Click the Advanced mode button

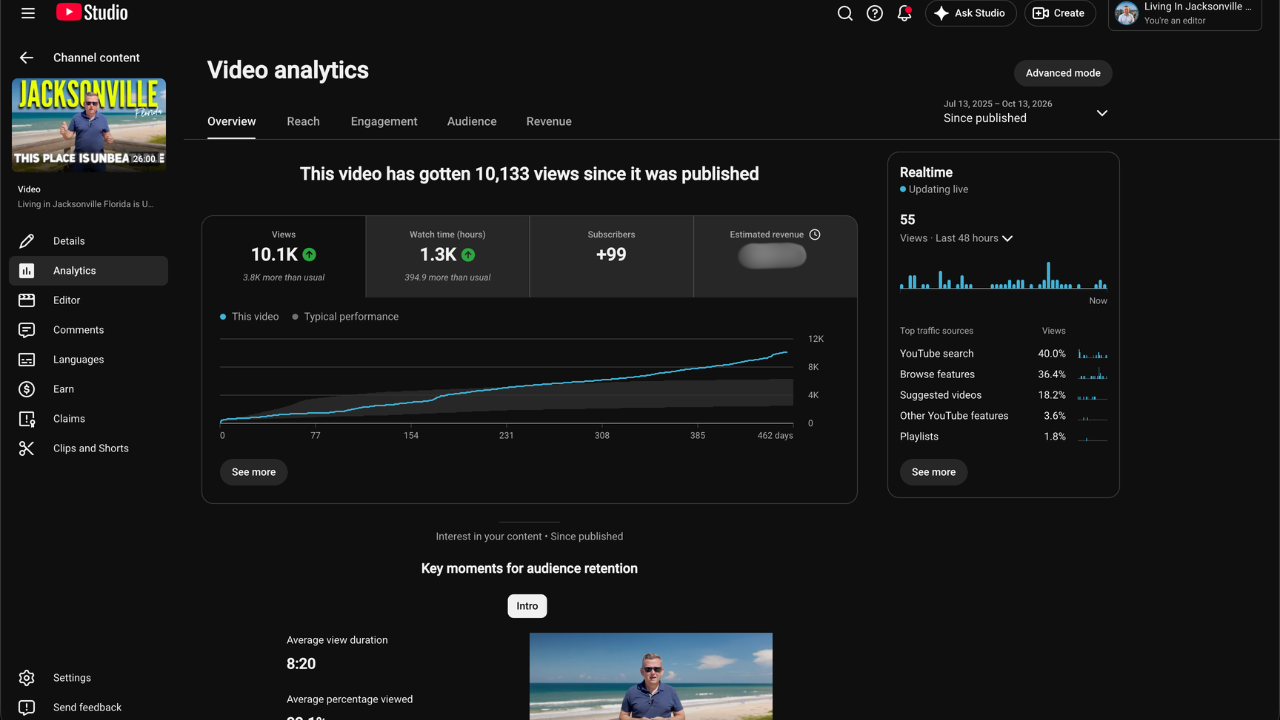click(x=1063, y=73)
